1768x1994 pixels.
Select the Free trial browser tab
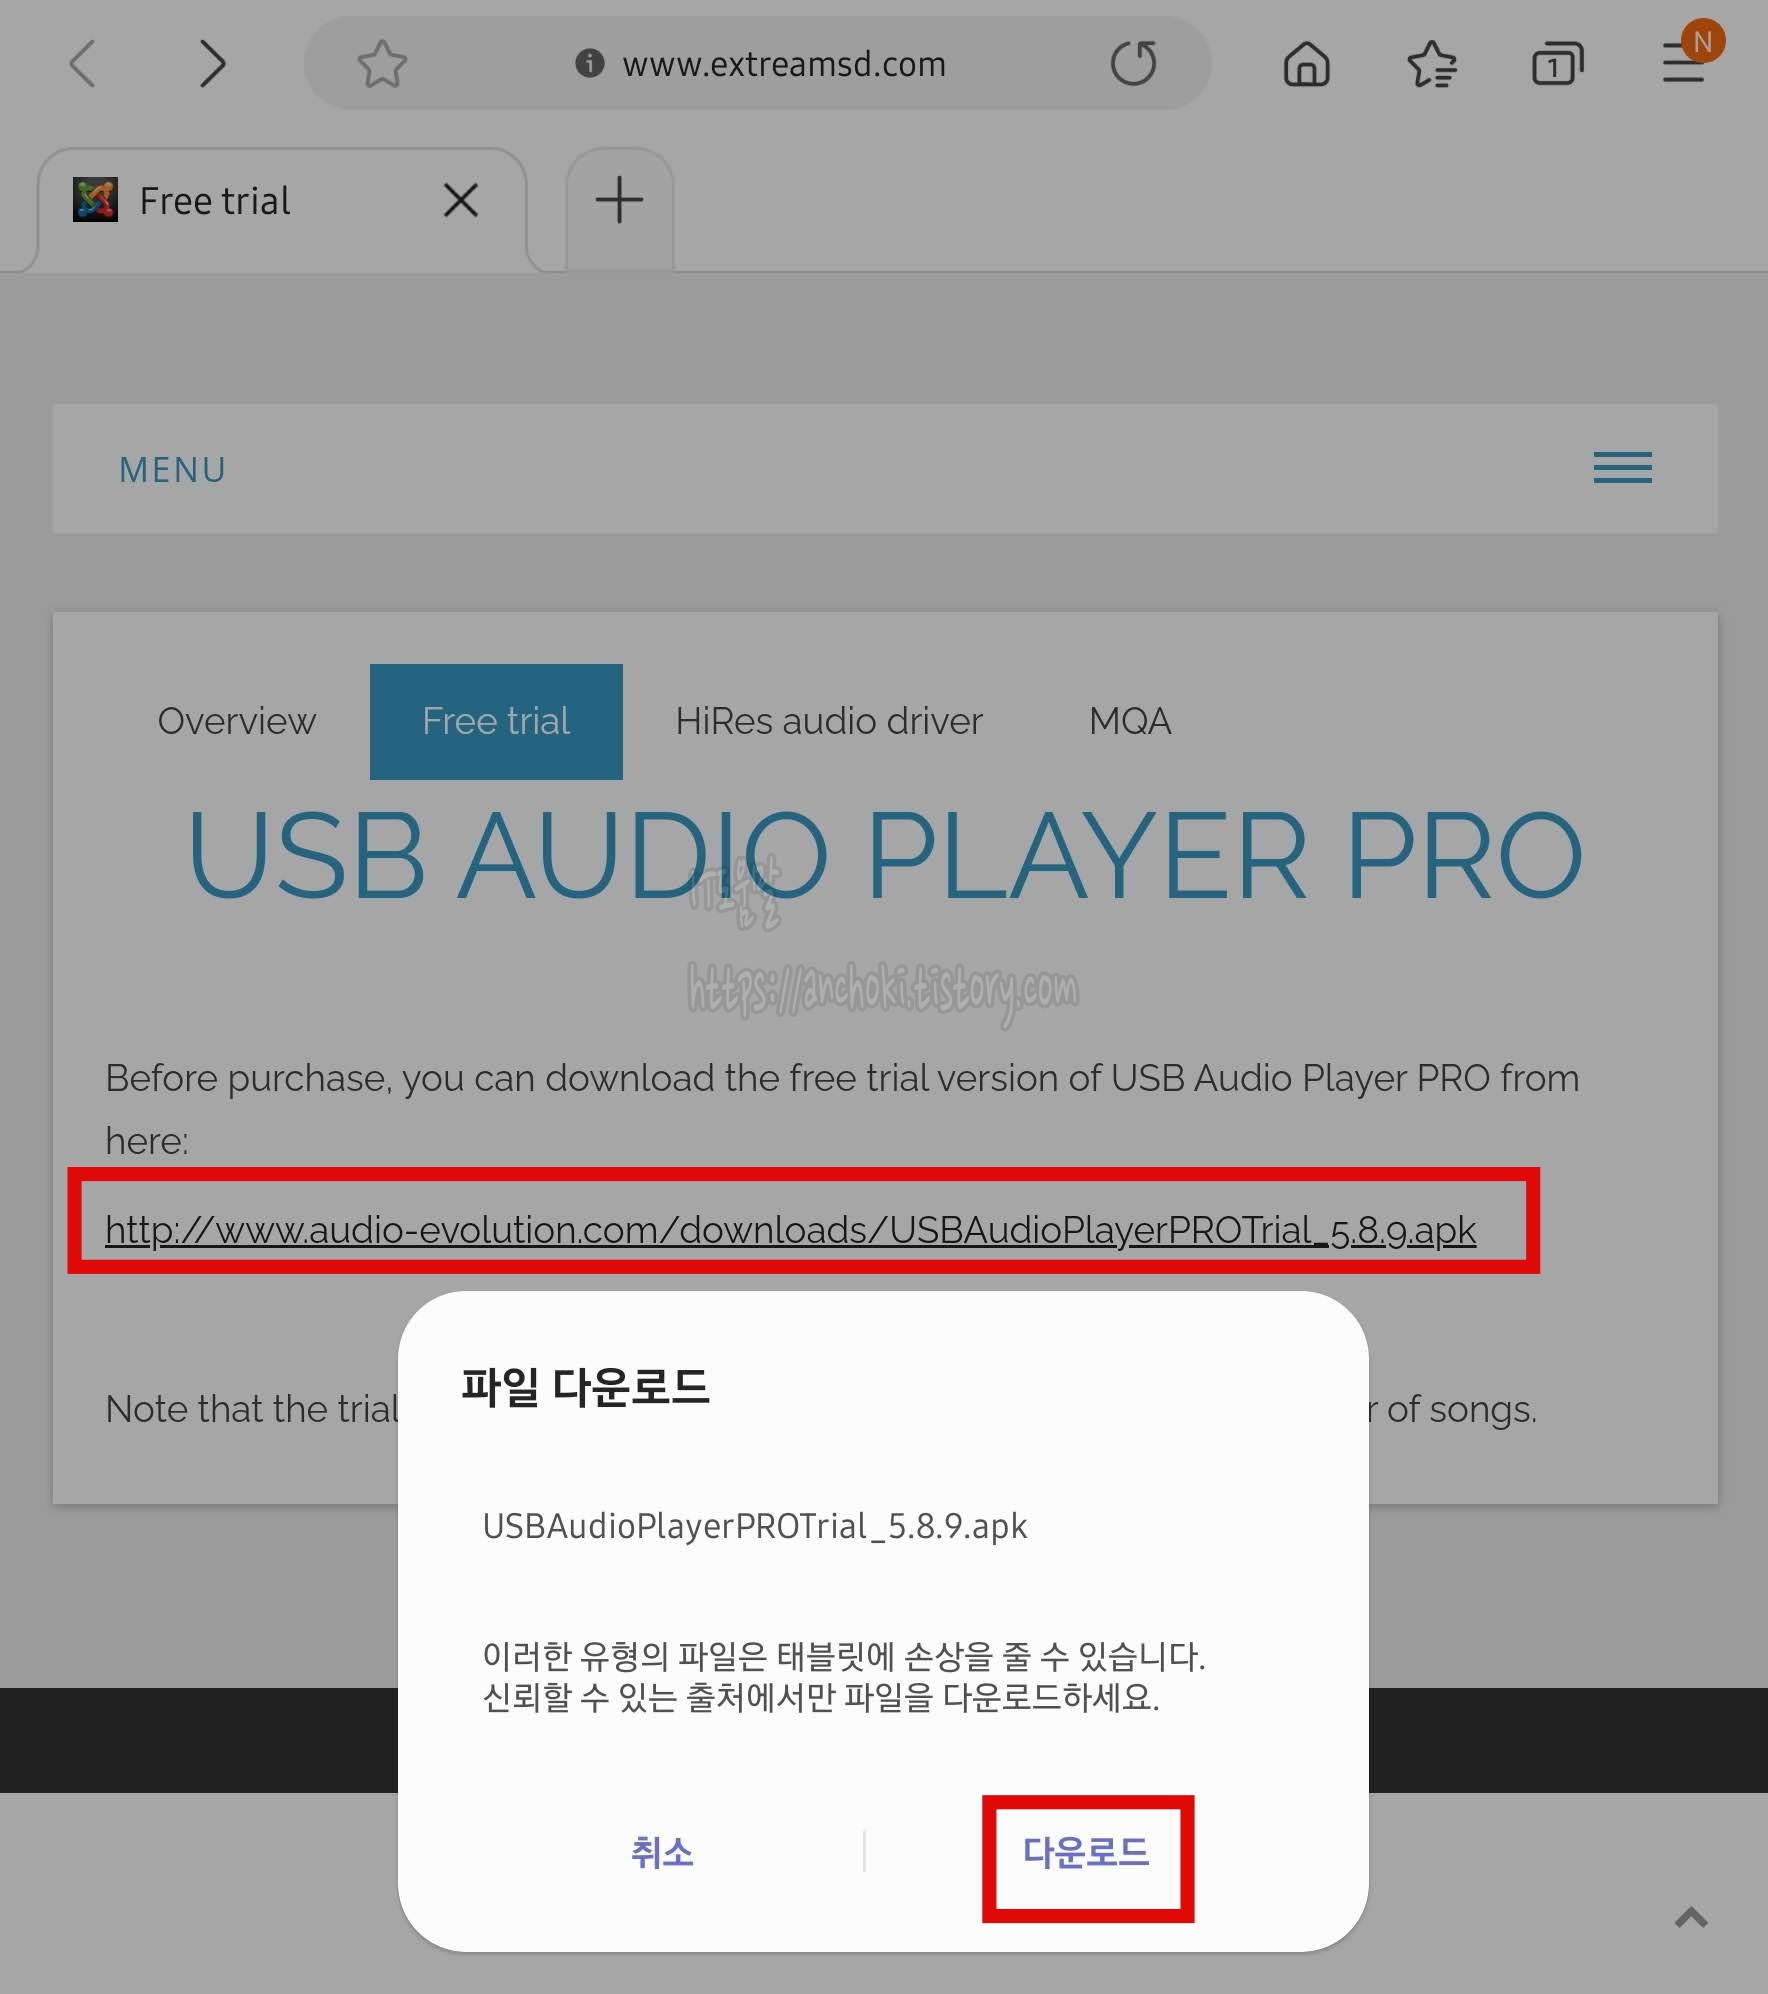point(282,208)
